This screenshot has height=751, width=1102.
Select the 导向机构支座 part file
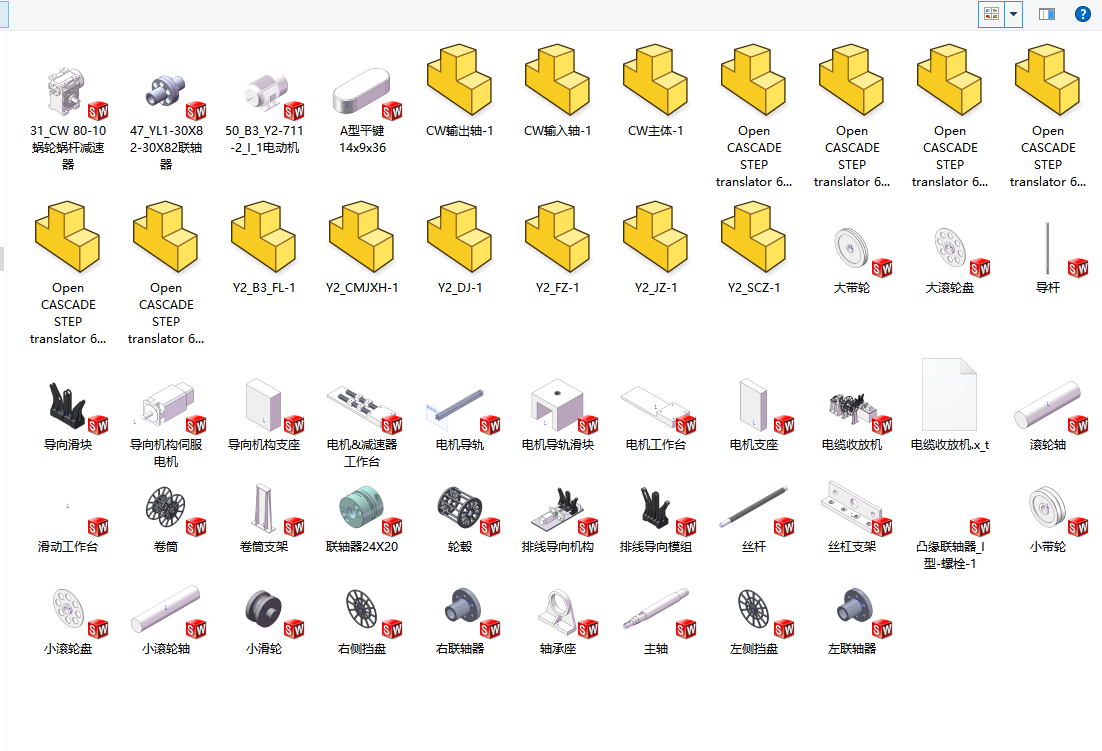click(264, 406)
